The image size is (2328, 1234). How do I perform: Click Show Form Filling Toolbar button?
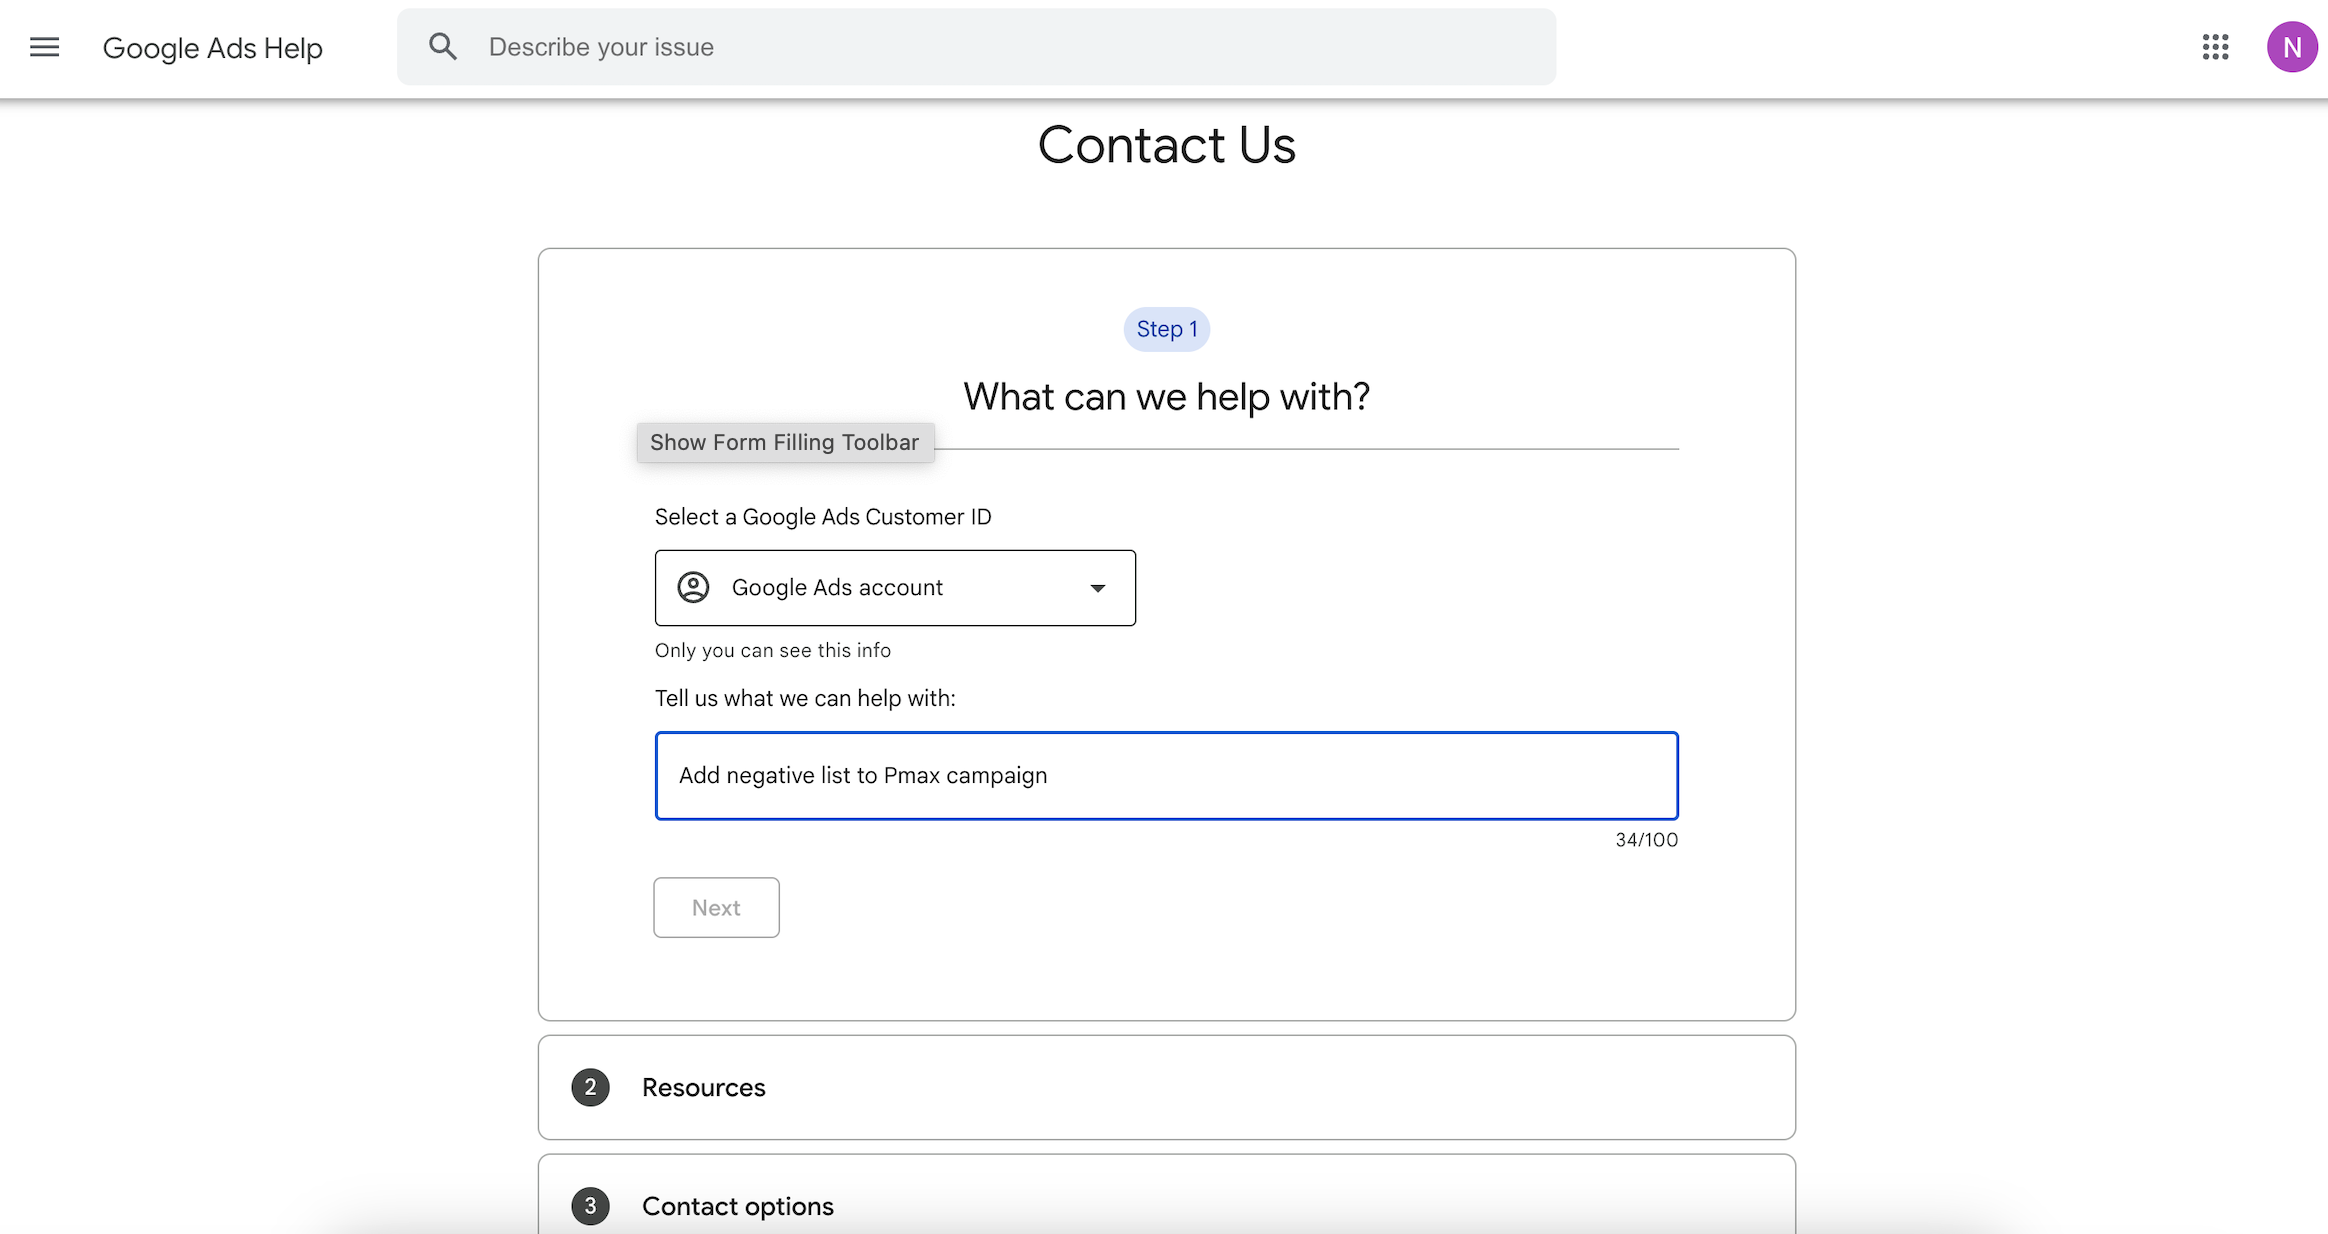pos(784,442)
